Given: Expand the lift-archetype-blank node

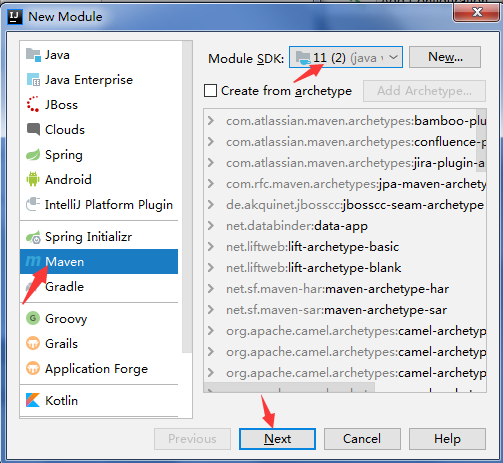Looking at the screenshot, I should pyautogui.click(x=210, y=268).
